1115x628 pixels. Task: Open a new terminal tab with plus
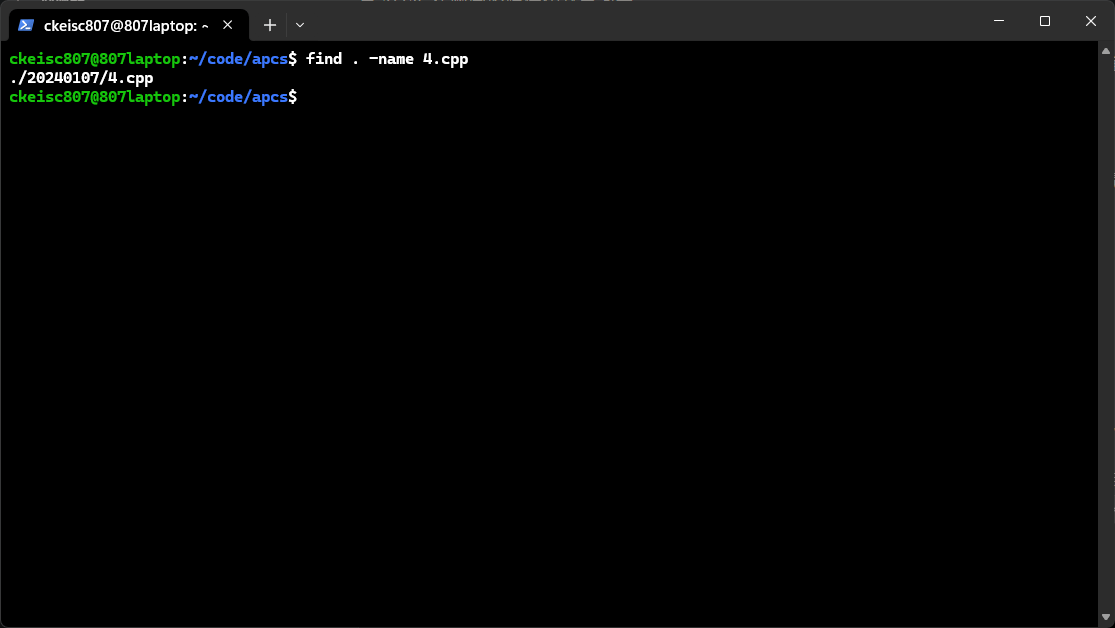[270, 25]
